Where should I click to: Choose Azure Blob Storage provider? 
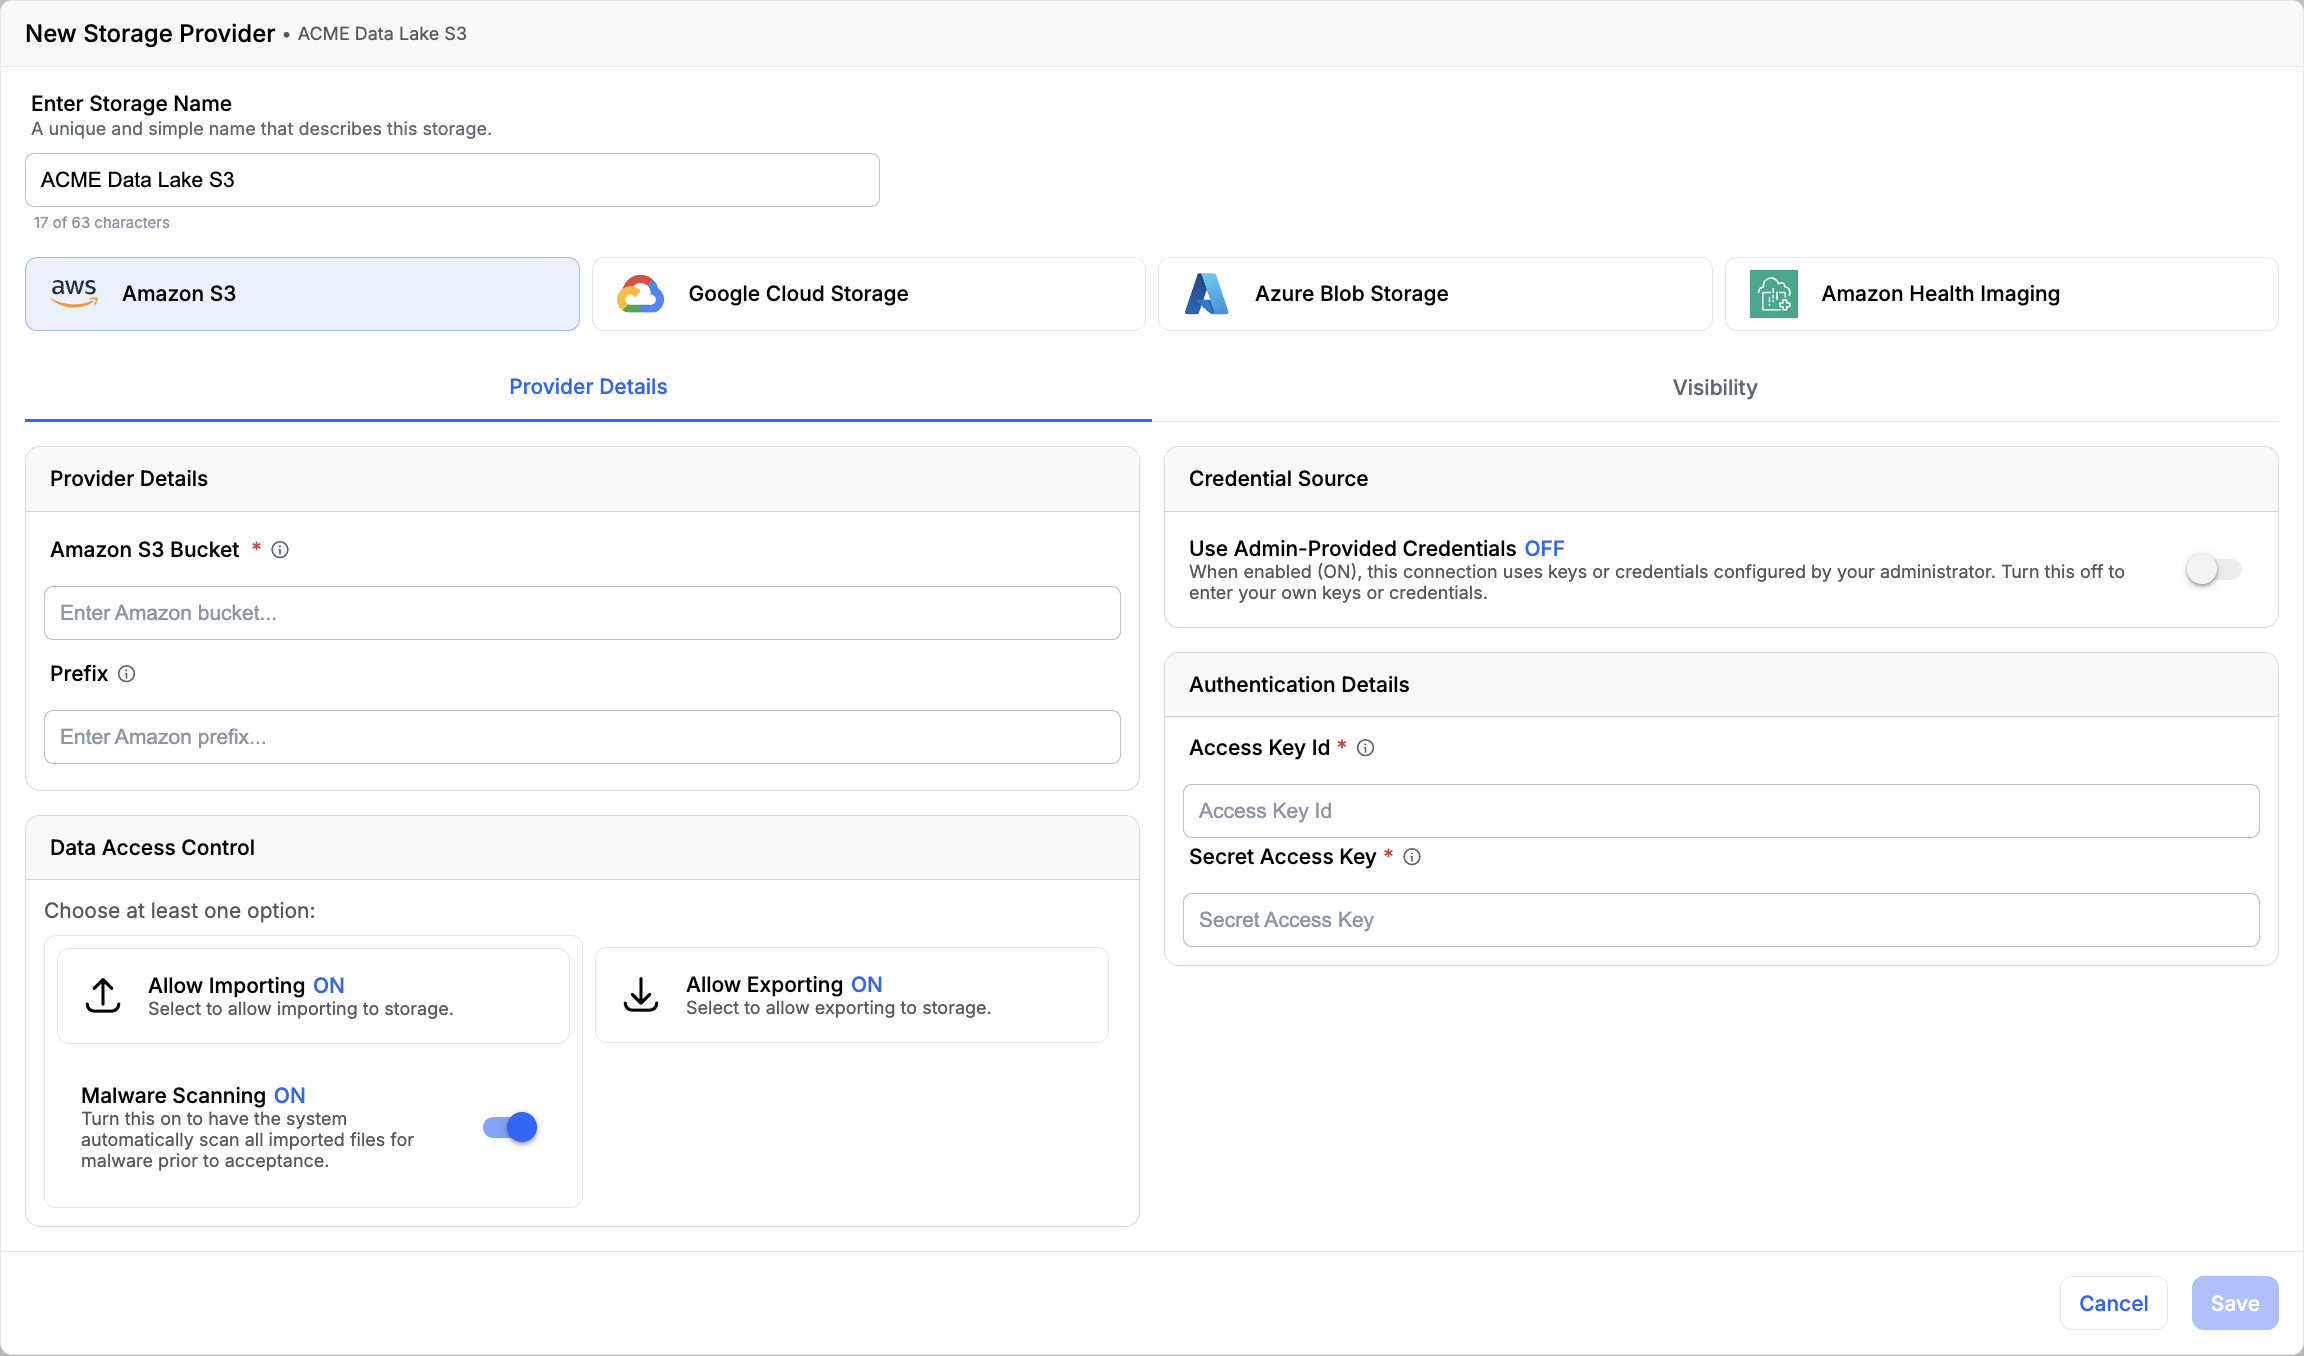click(1435, 294)
